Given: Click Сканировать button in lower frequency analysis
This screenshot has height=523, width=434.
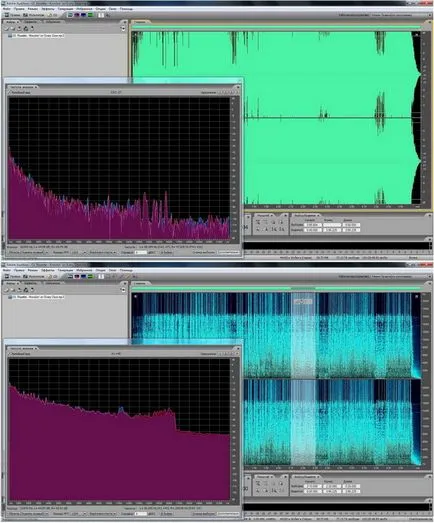Looking at the screenshot, I should coord(229,514).
